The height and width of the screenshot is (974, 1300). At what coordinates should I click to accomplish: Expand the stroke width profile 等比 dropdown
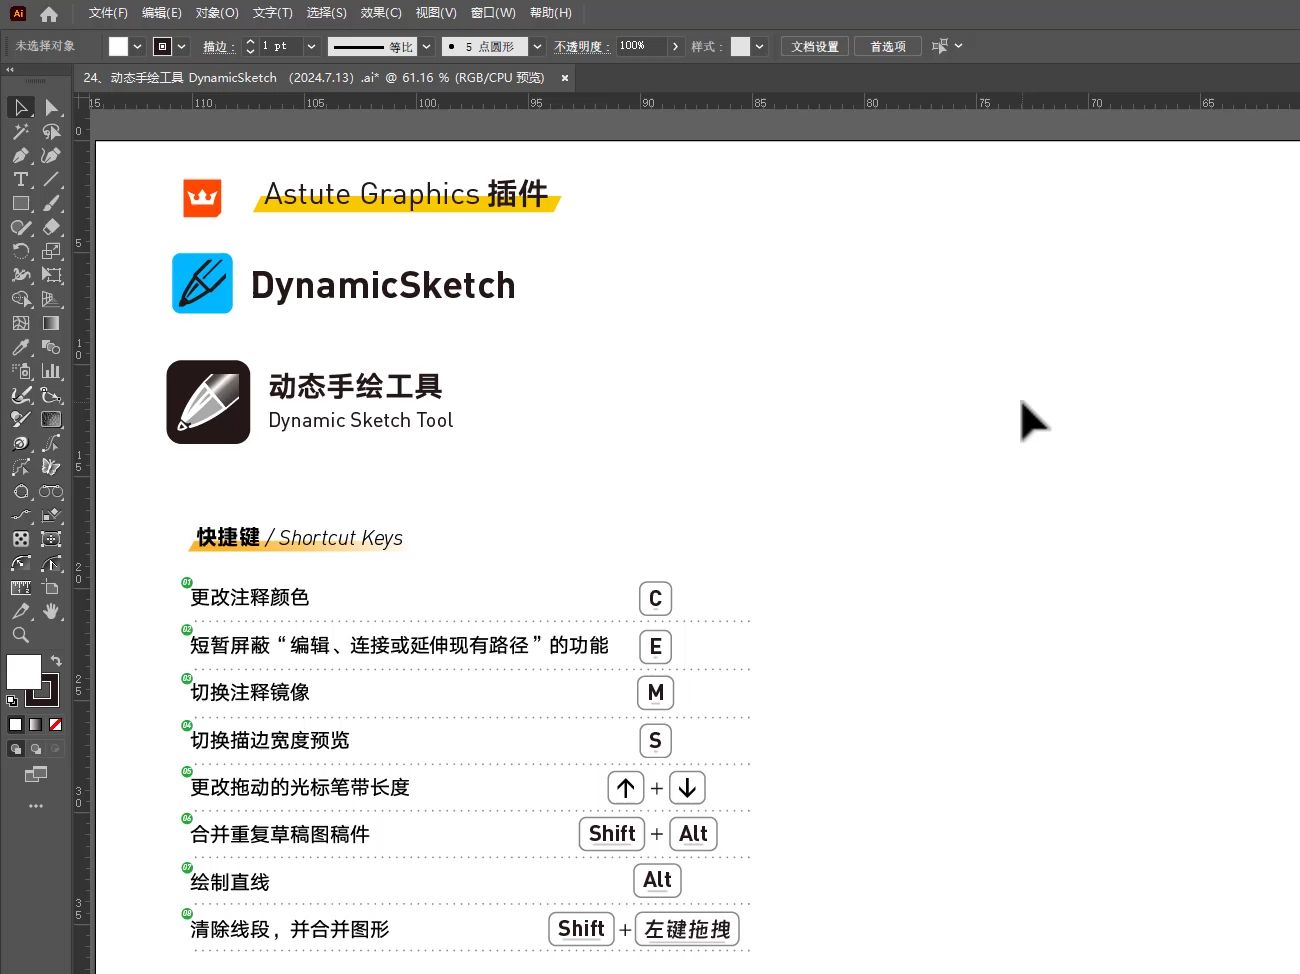(426, 46)
